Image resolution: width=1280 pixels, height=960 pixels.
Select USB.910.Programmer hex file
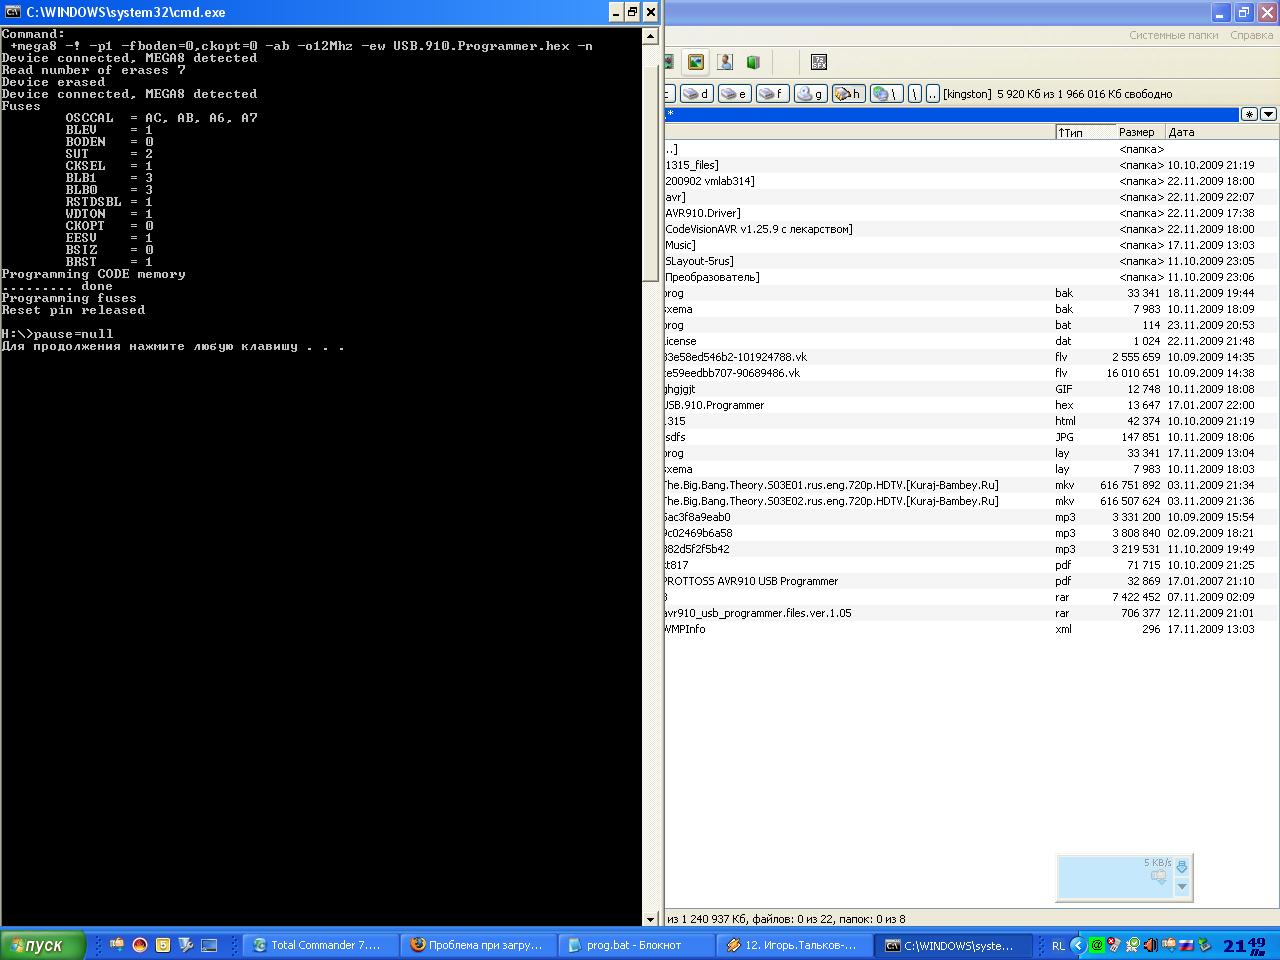click(714, 405)
